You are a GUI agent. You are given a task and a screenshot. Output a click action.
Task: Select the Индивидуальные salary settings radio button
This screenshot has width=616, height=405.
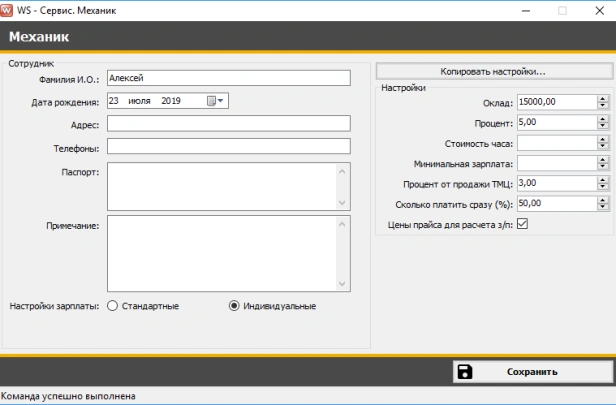(235, 305)
